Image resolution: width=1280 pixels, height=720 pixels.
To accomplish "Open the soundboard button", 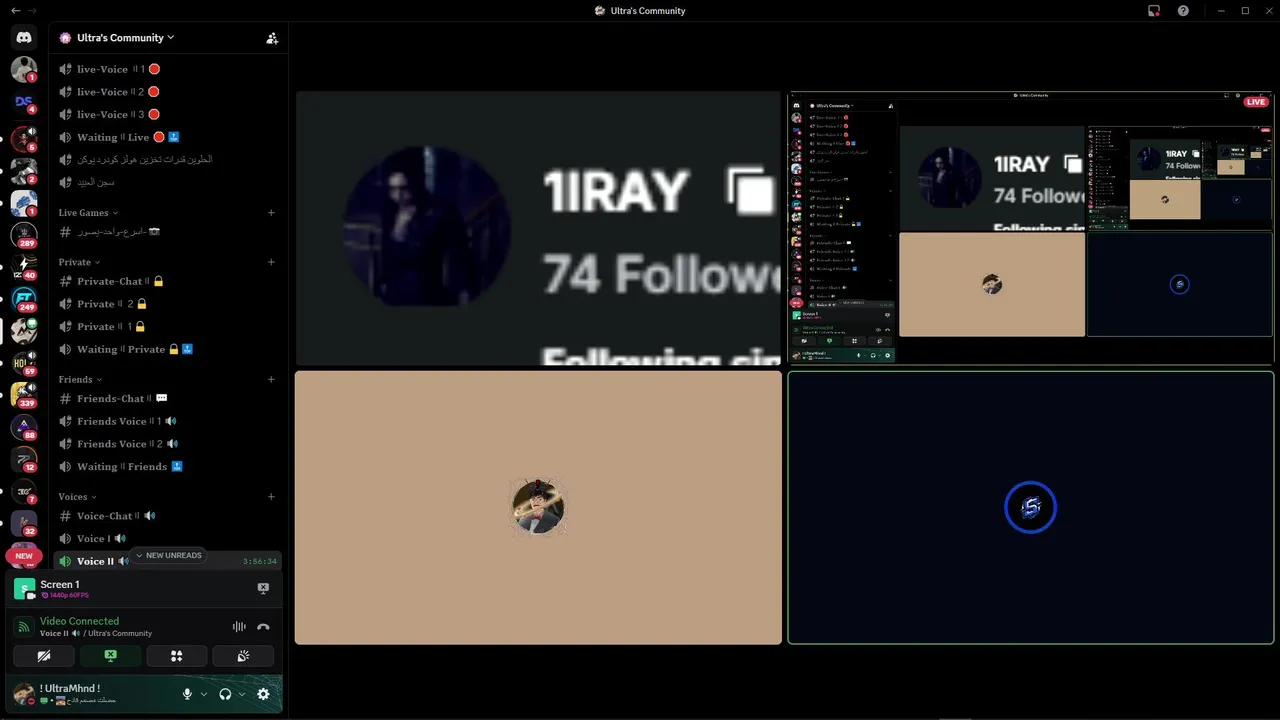I will point(243,656).
